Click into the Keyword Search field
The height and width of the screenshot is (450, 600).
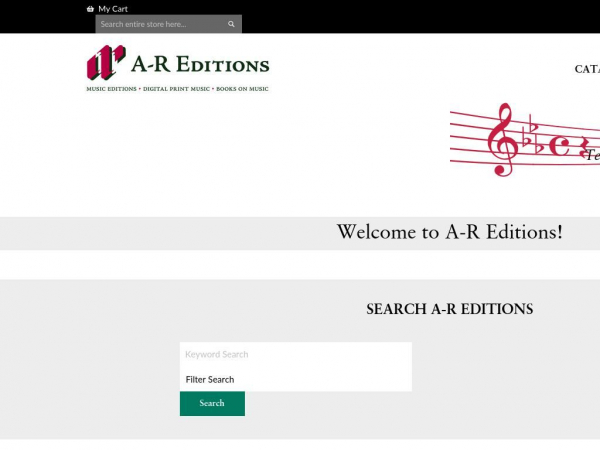point(296,354)
